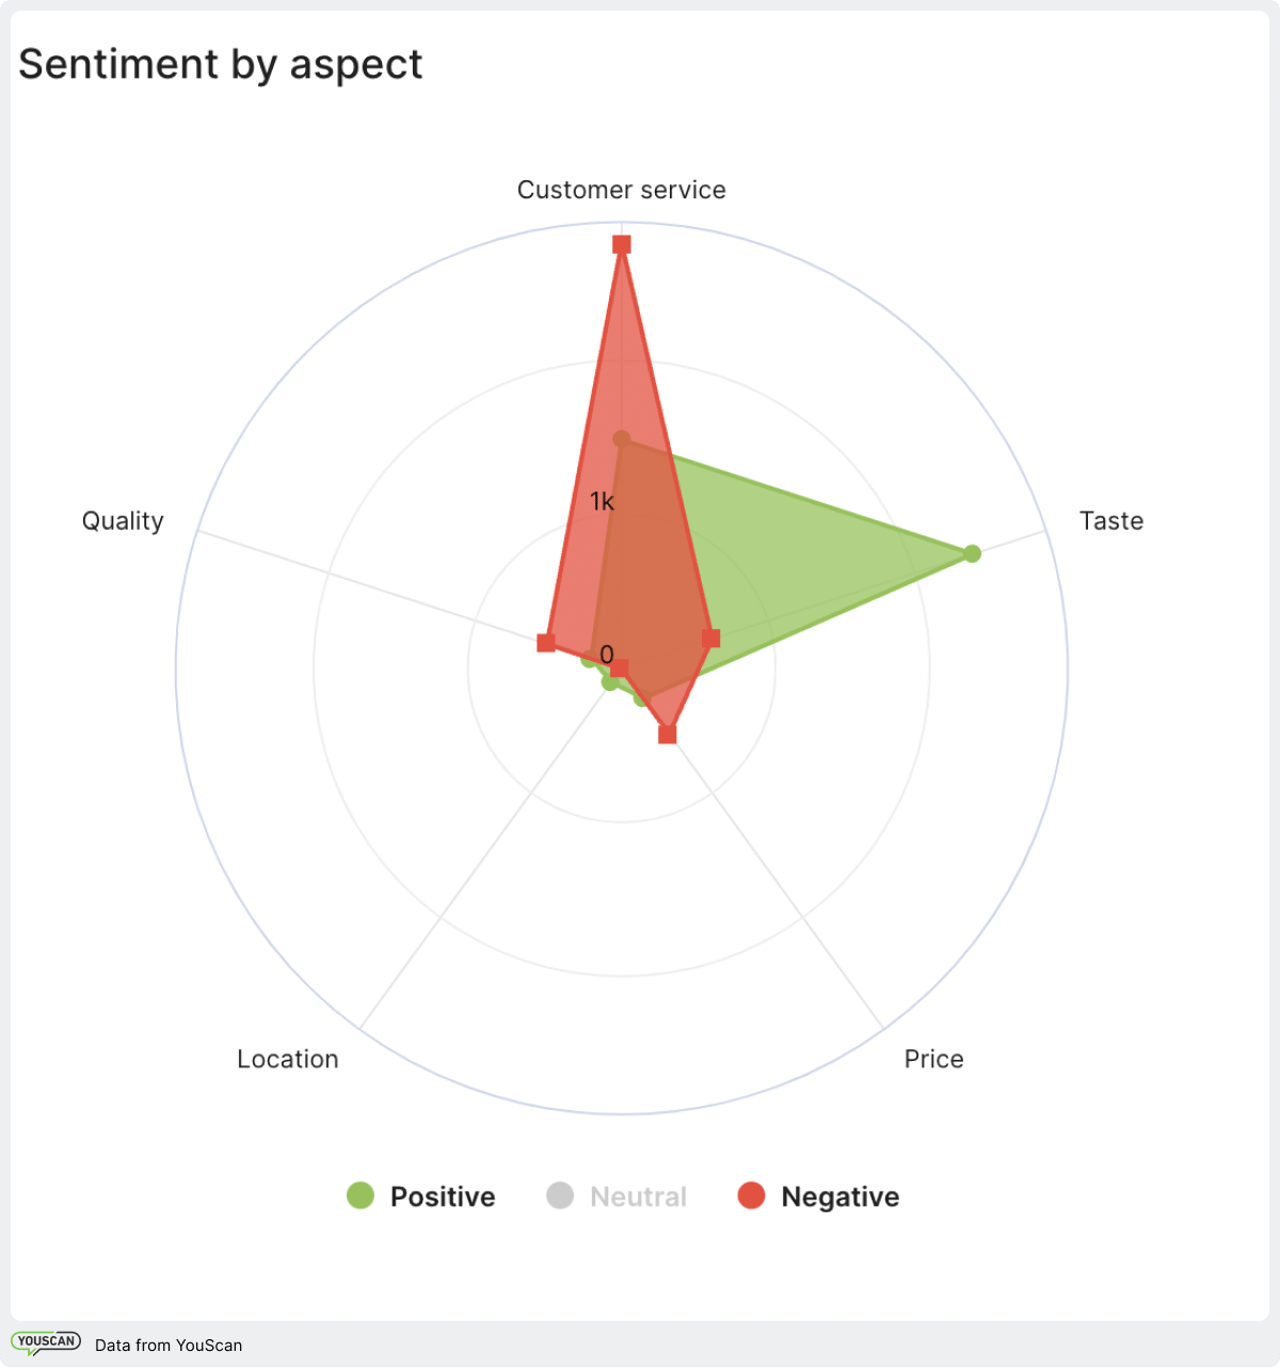The height and width of the screenshot is (1368, 1280).
Task: Click the green Positive legend dot
Action: click(360, 1195)
